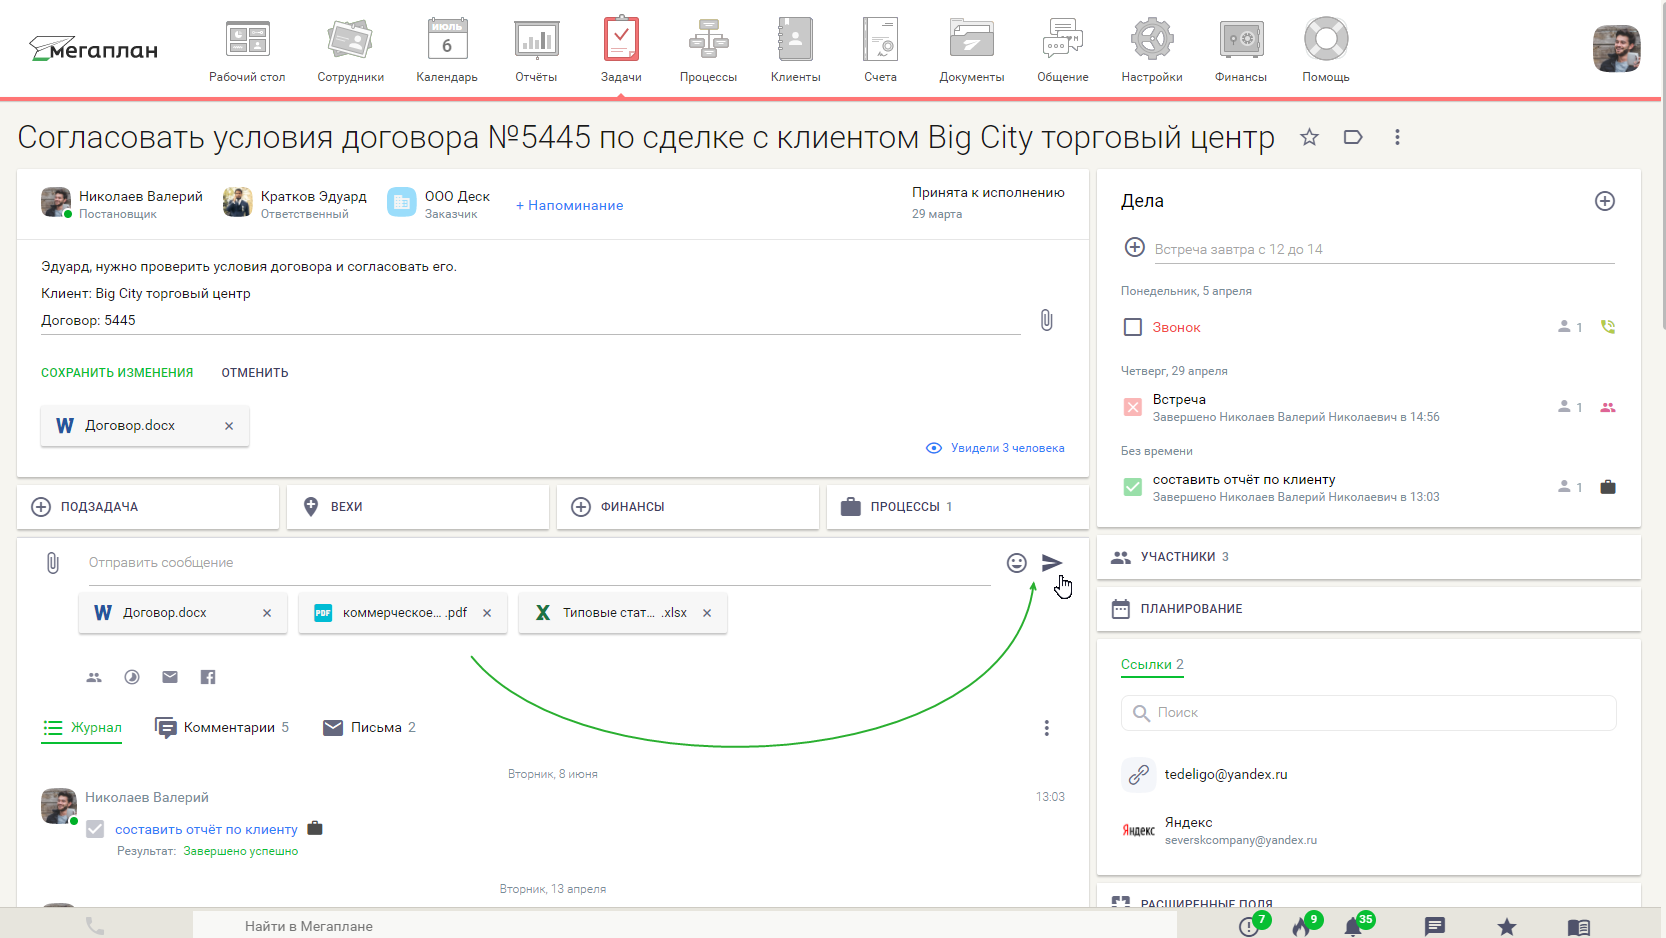Attach file to the message

[53, 563]
